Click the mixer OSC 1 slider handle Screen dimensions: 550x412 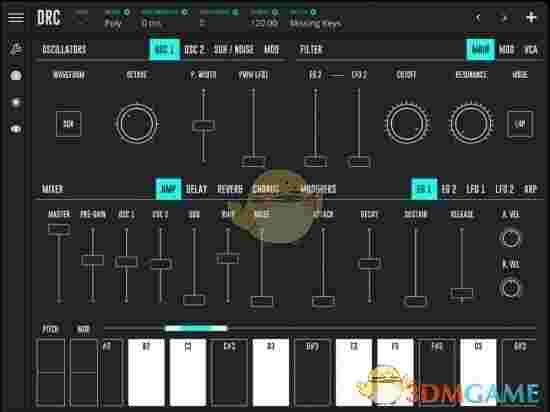(x=126, y=261)
